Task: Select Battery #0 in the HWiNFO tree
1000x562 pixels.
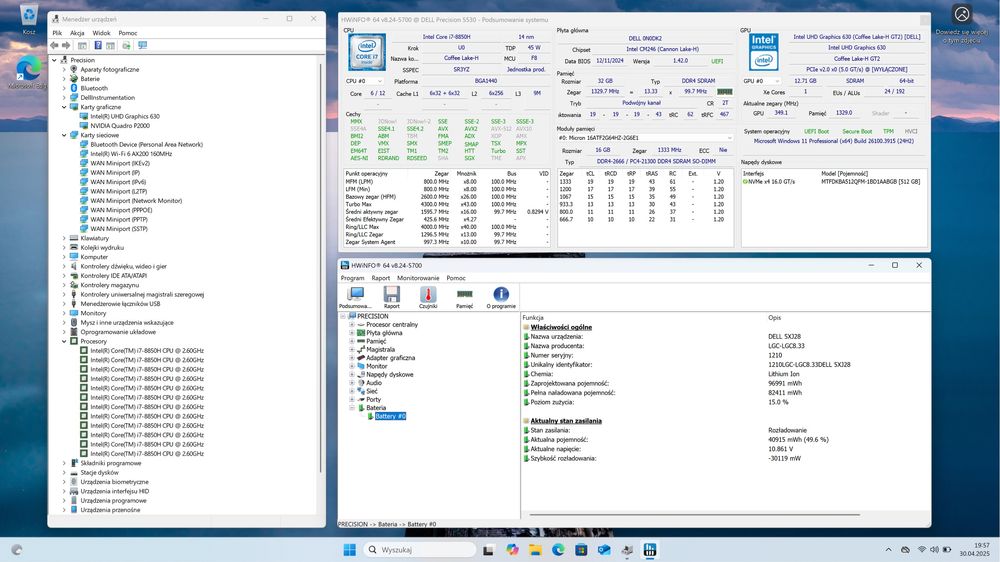Action: [390, 416]
